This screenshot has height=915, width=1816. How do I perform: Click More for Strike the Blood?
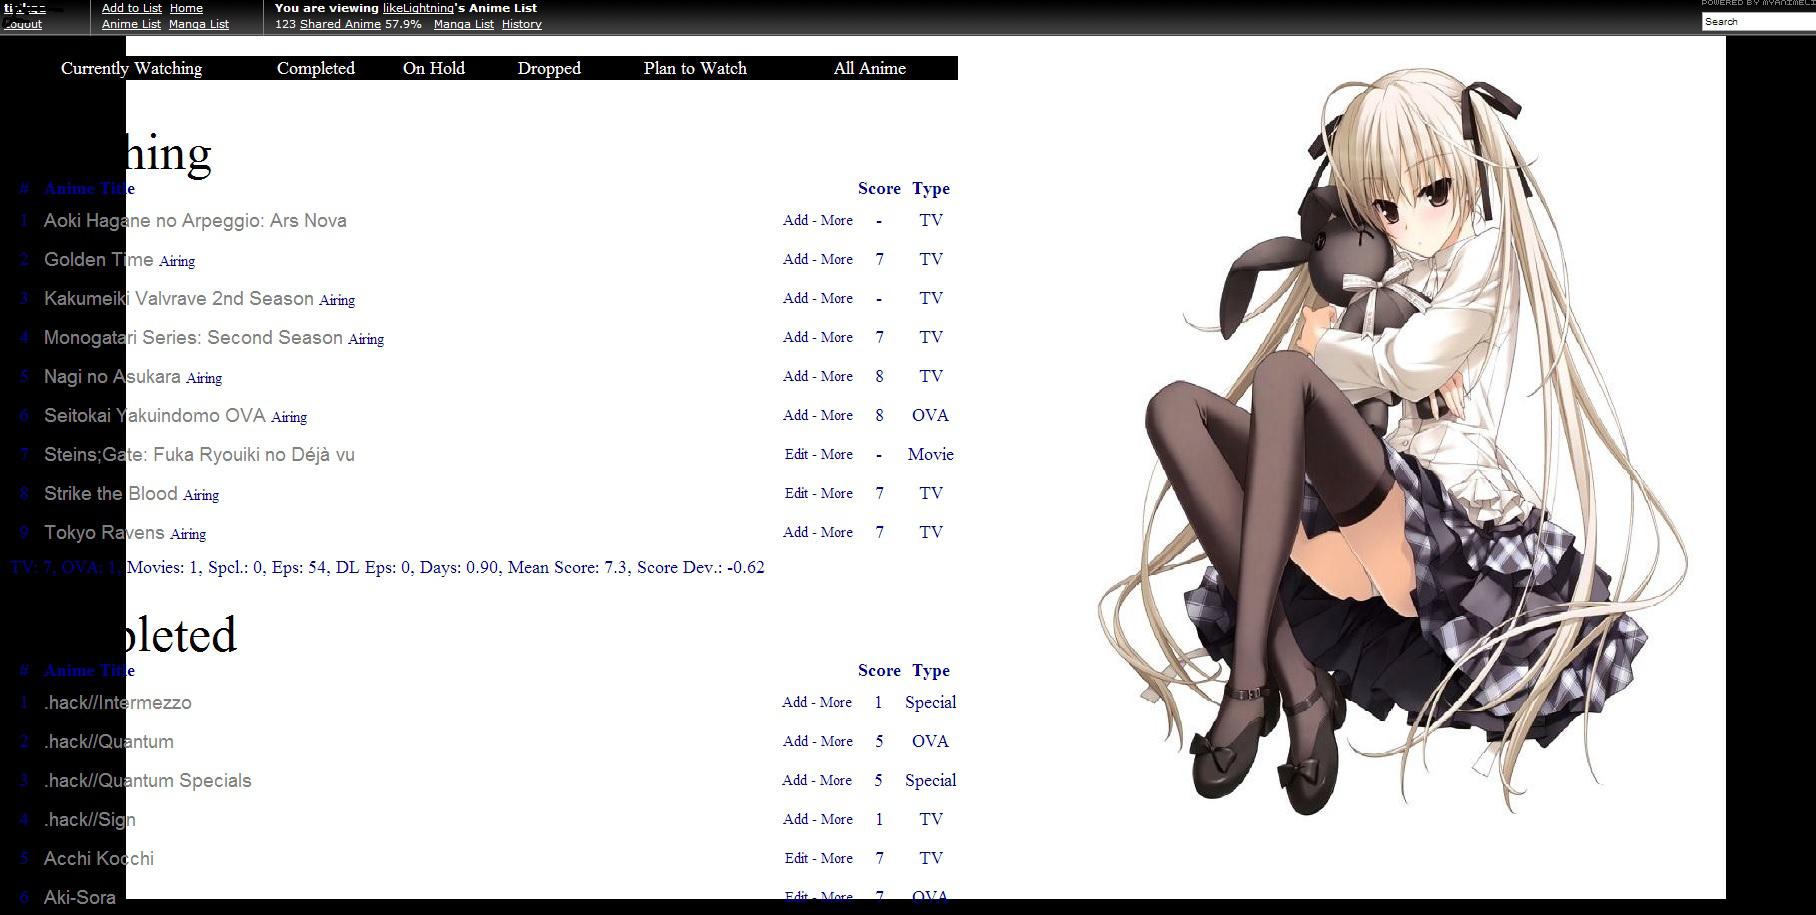coord(837,493)
